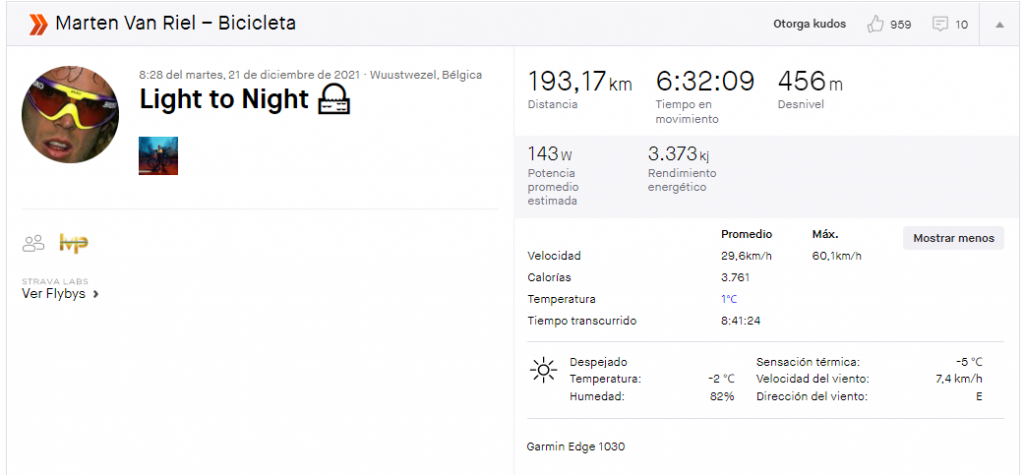Collapse the activity panel with the up arrow
This screenshot has height=475, width=1024.
[x=999, y=25]
